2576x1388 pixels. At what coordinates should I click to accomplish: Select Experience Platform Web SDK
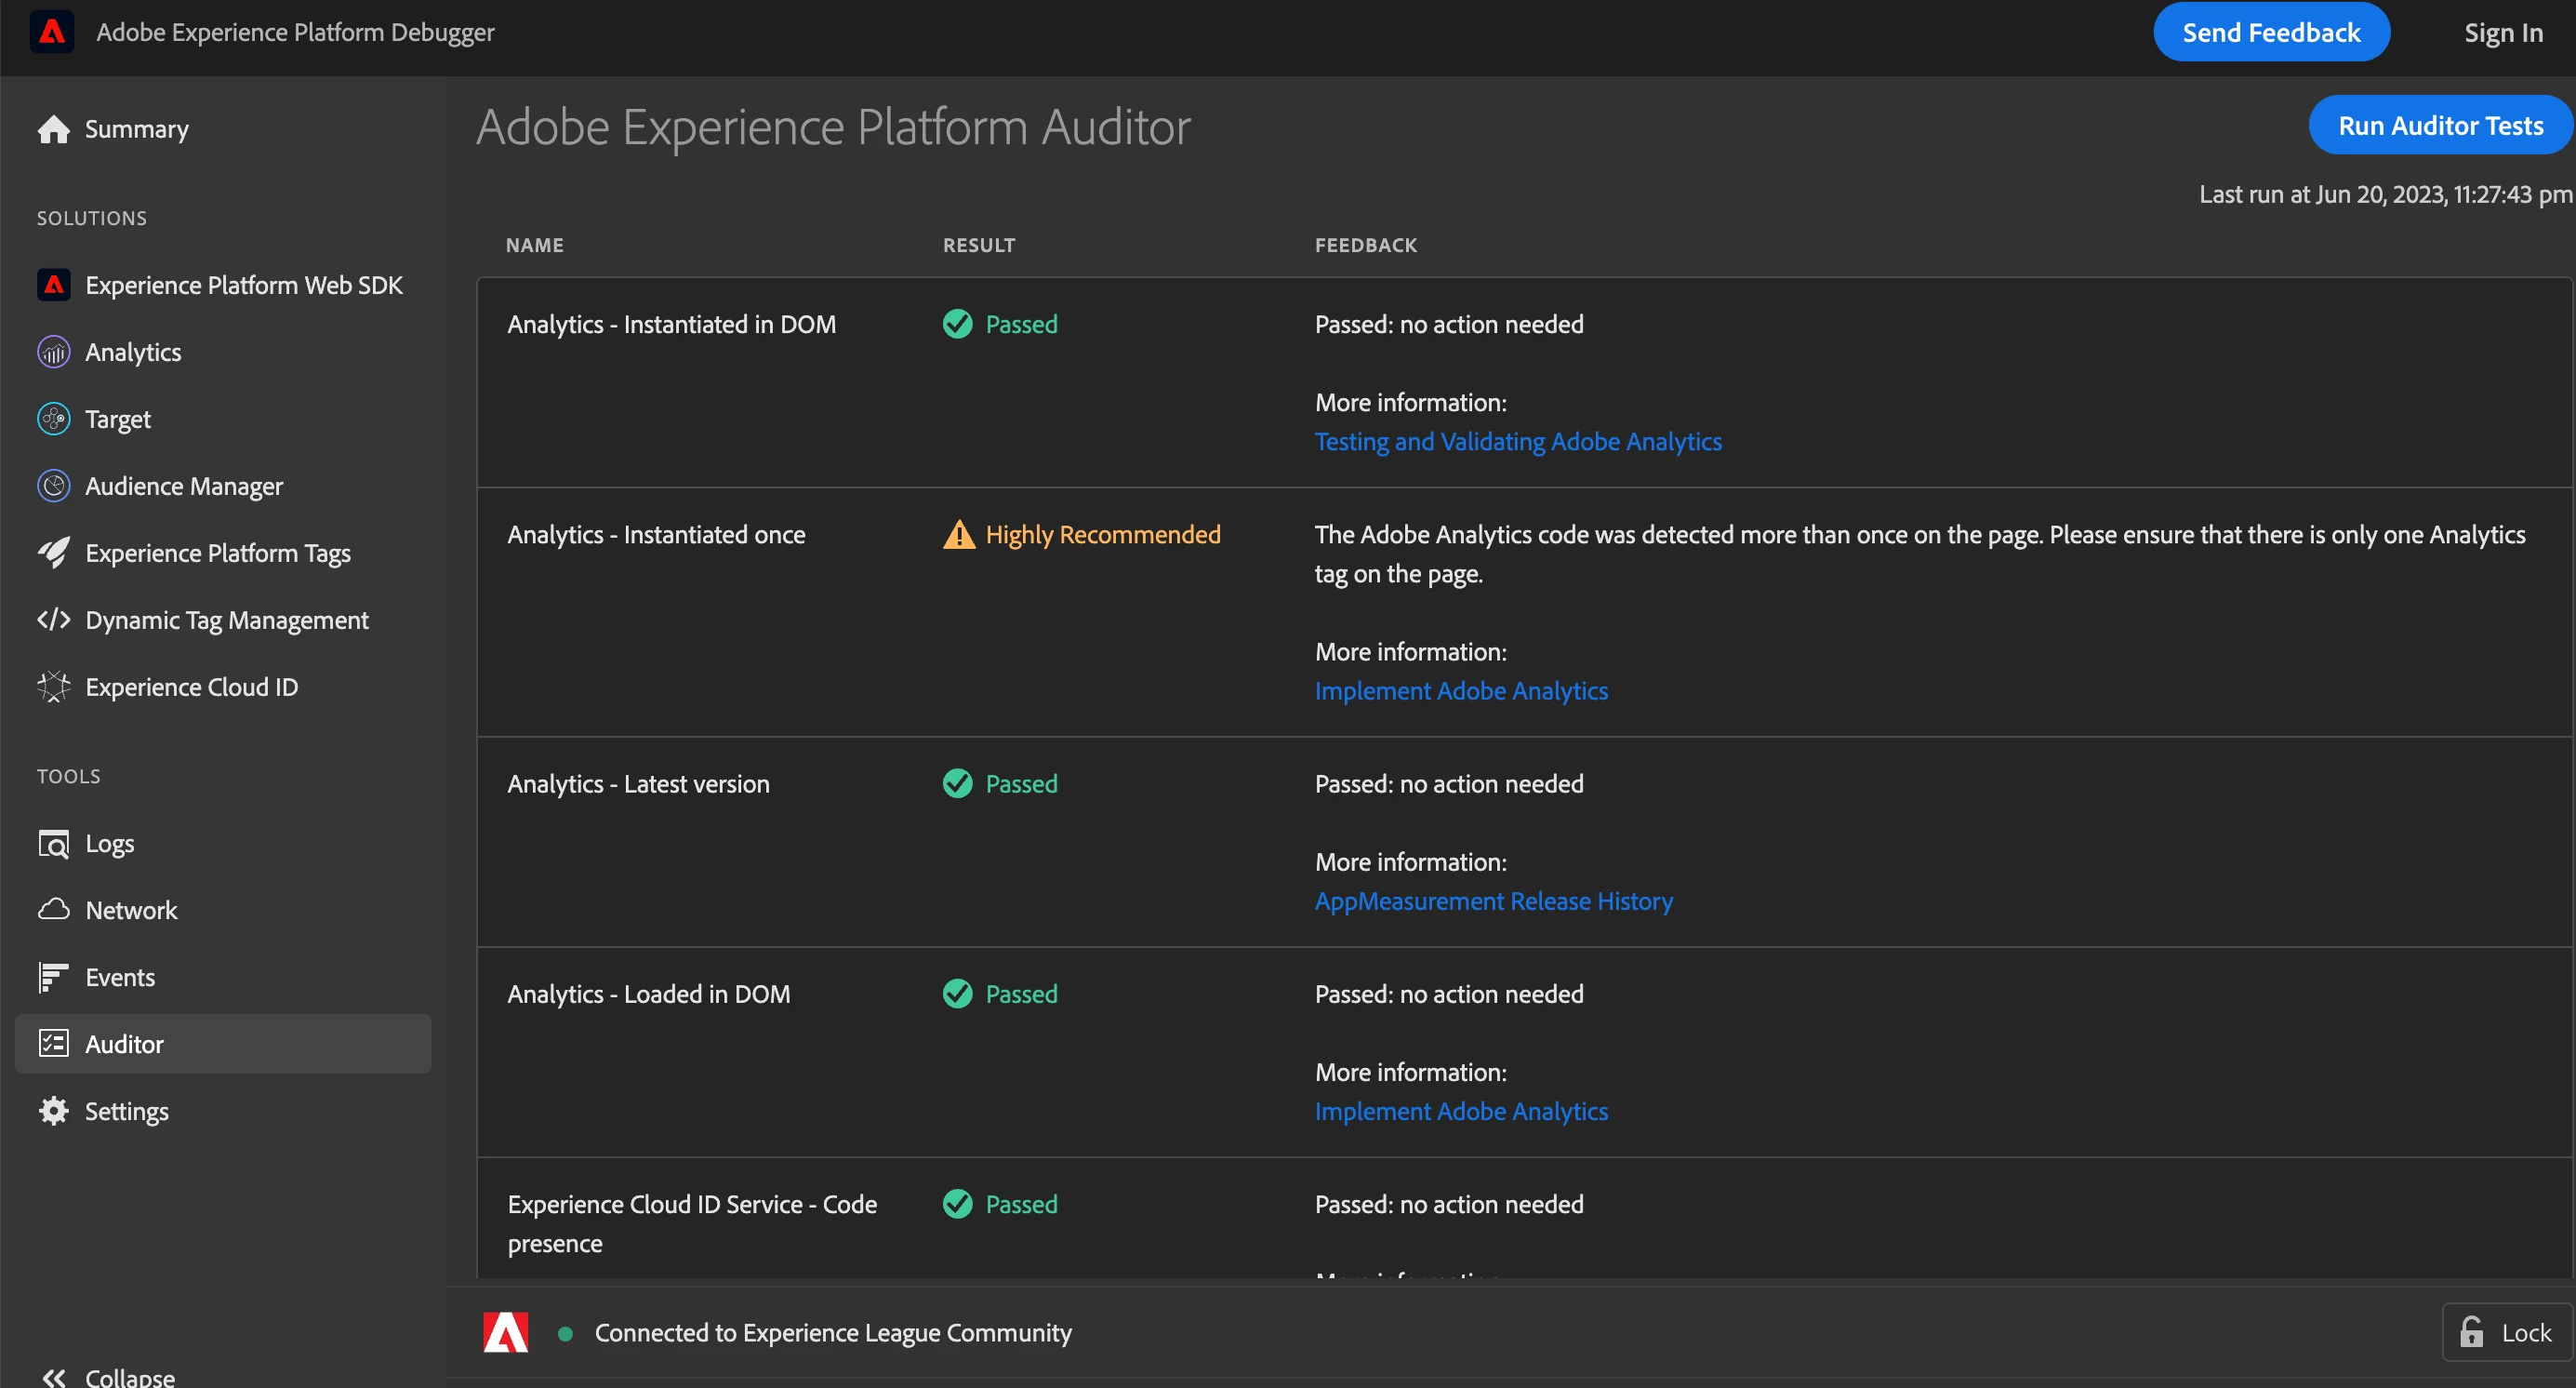pyautogui.click(x=243, y=285)
